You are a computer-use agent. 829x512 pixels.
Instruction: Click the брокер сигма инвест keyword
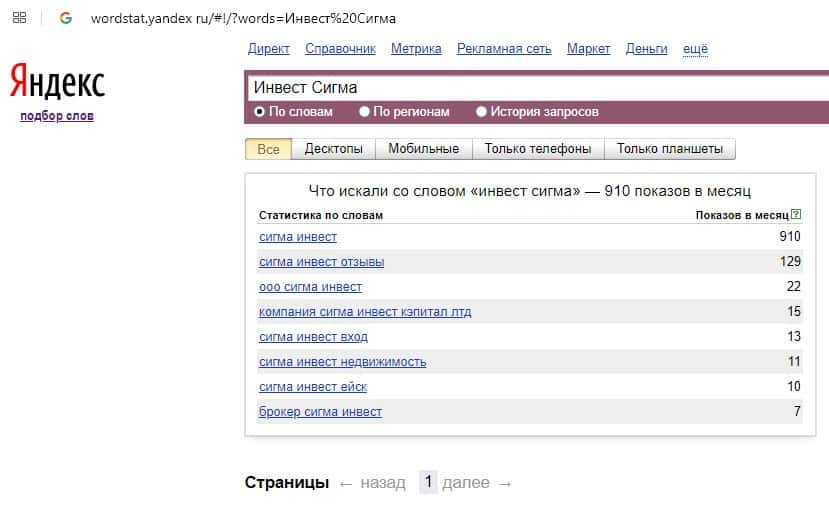[320, 412]
